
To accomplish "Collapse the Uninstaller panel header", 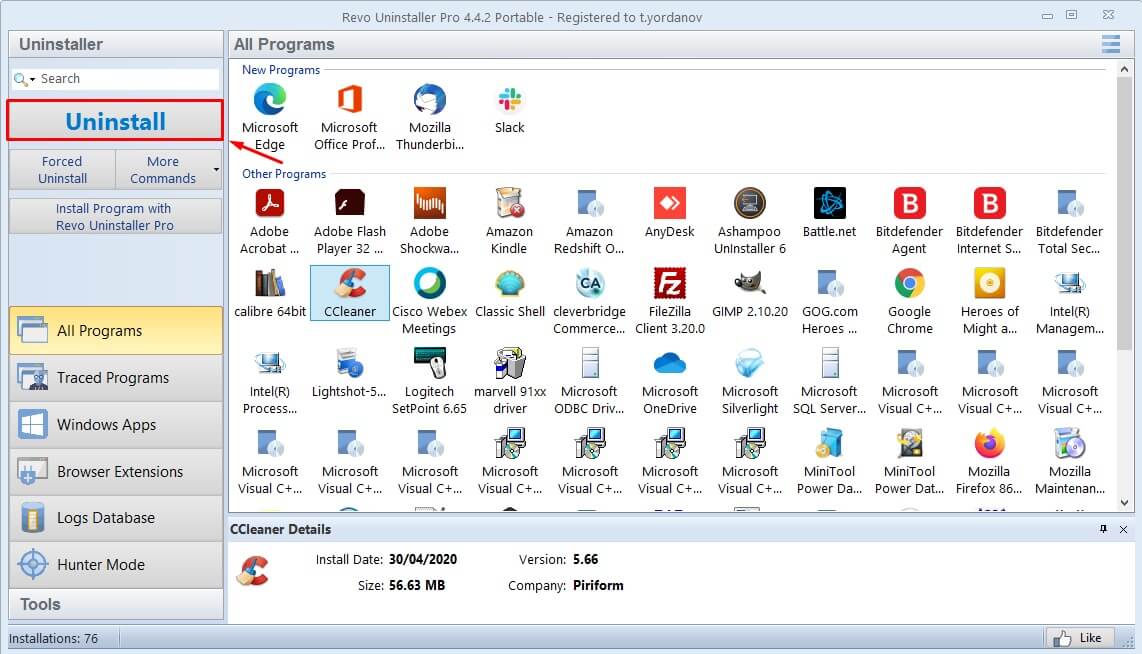I will click(x=116, y=44).
